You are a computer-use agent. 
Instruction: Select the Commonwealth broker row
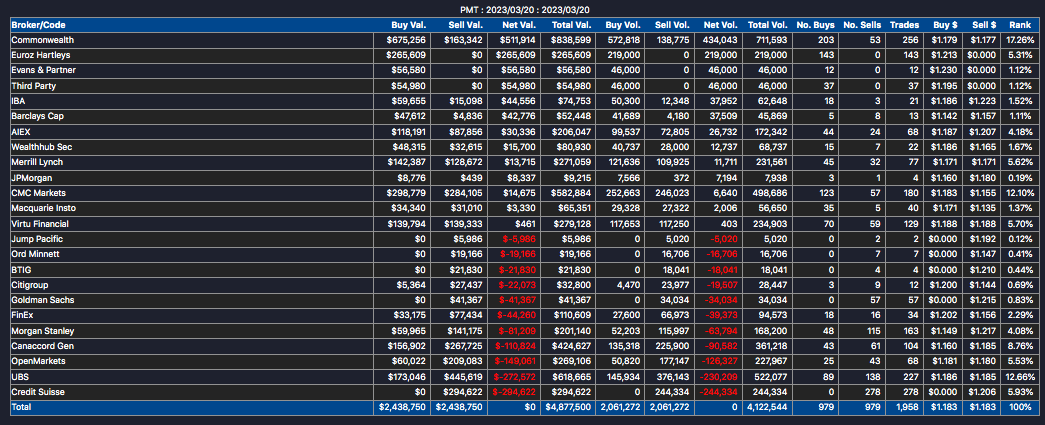click(522, 40)
